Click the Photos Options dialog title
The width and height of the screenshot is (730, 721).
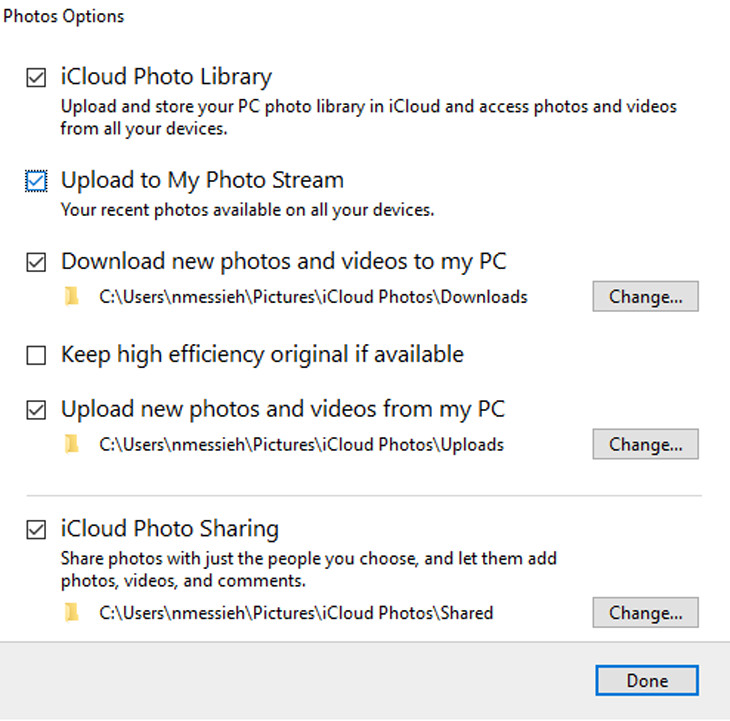pos(64,17)
